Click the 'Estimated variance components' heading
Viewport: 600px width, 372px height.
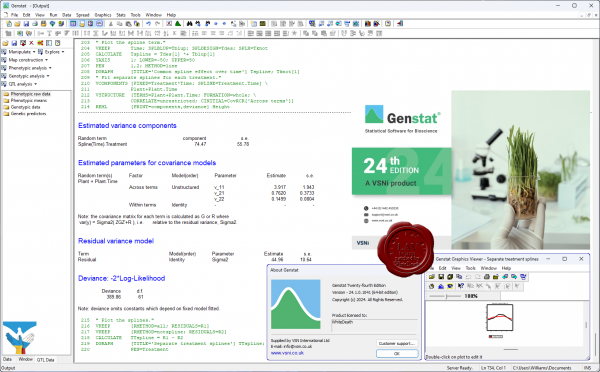(127, 126)
